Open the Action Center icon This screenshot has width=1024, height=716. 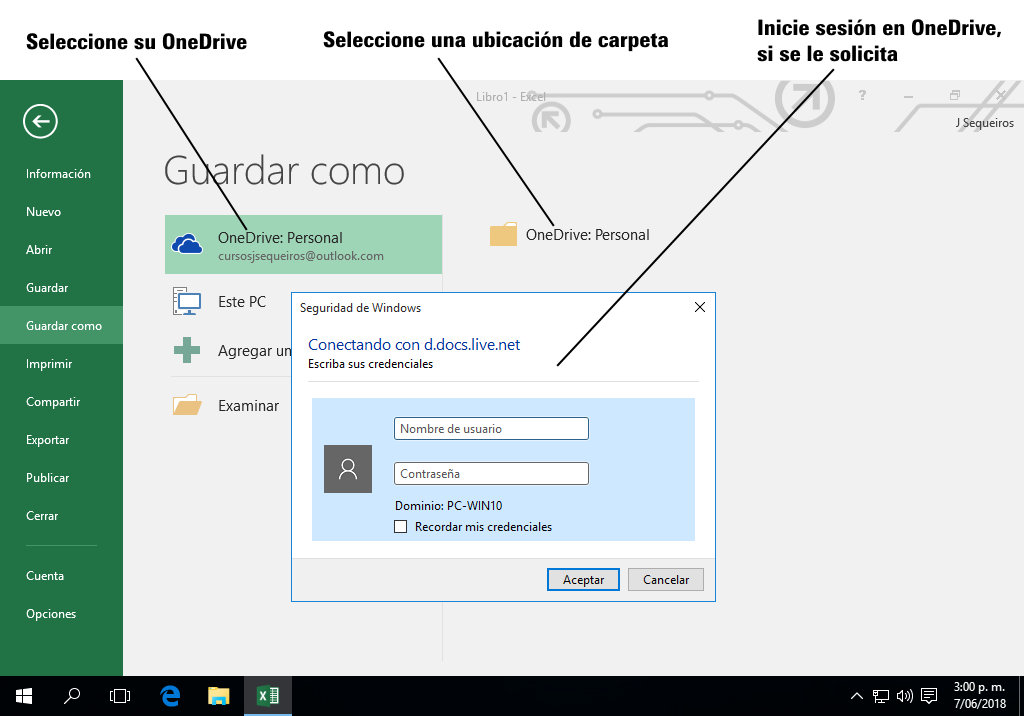930,695
